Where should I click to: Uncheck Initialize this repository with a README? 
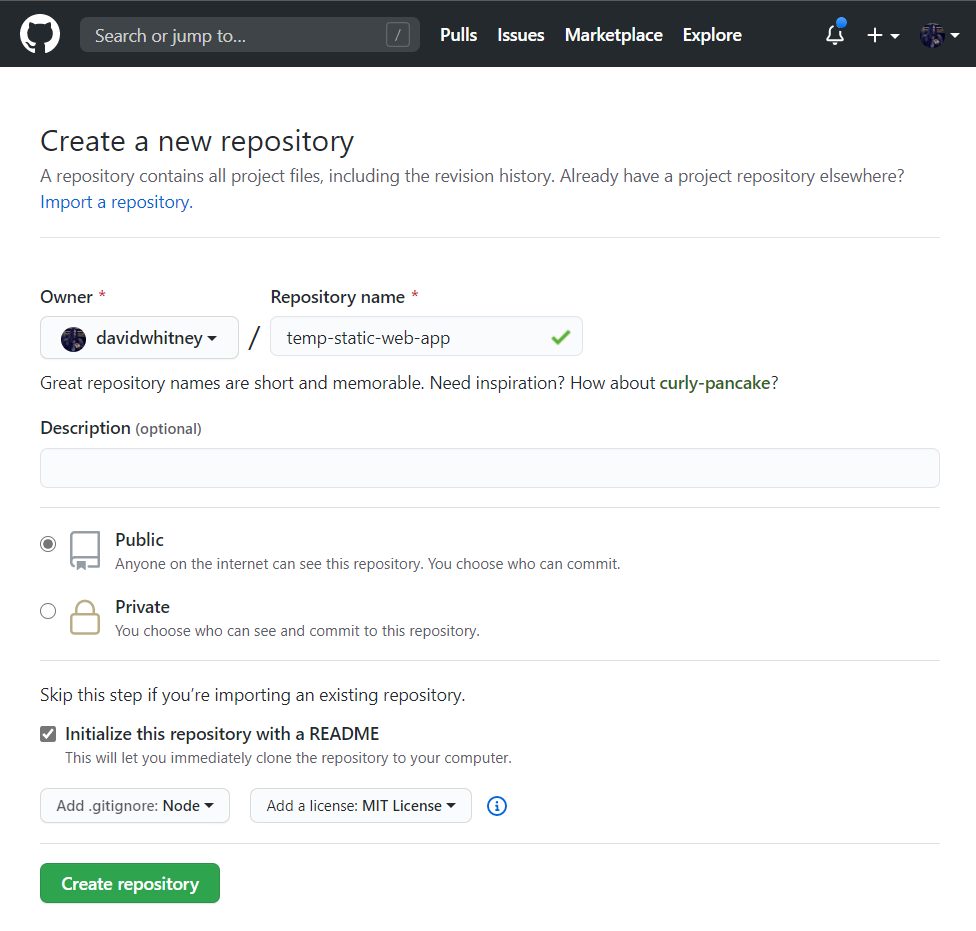tap(48, 734)
